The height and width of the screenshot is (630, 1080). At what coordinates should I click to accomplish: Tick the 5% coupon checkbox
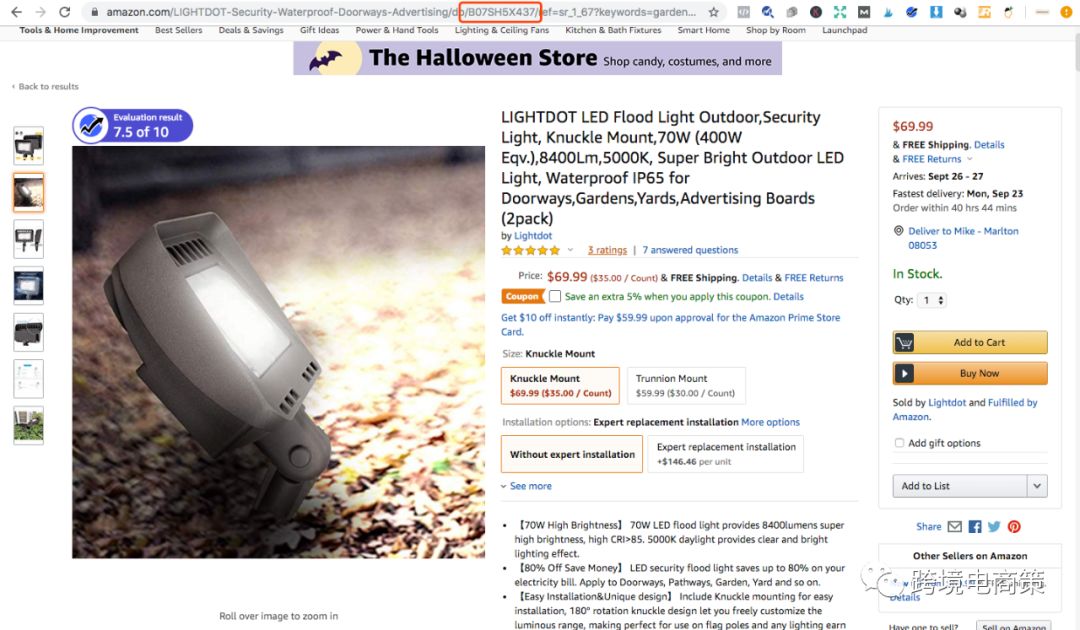pos(554,297)
